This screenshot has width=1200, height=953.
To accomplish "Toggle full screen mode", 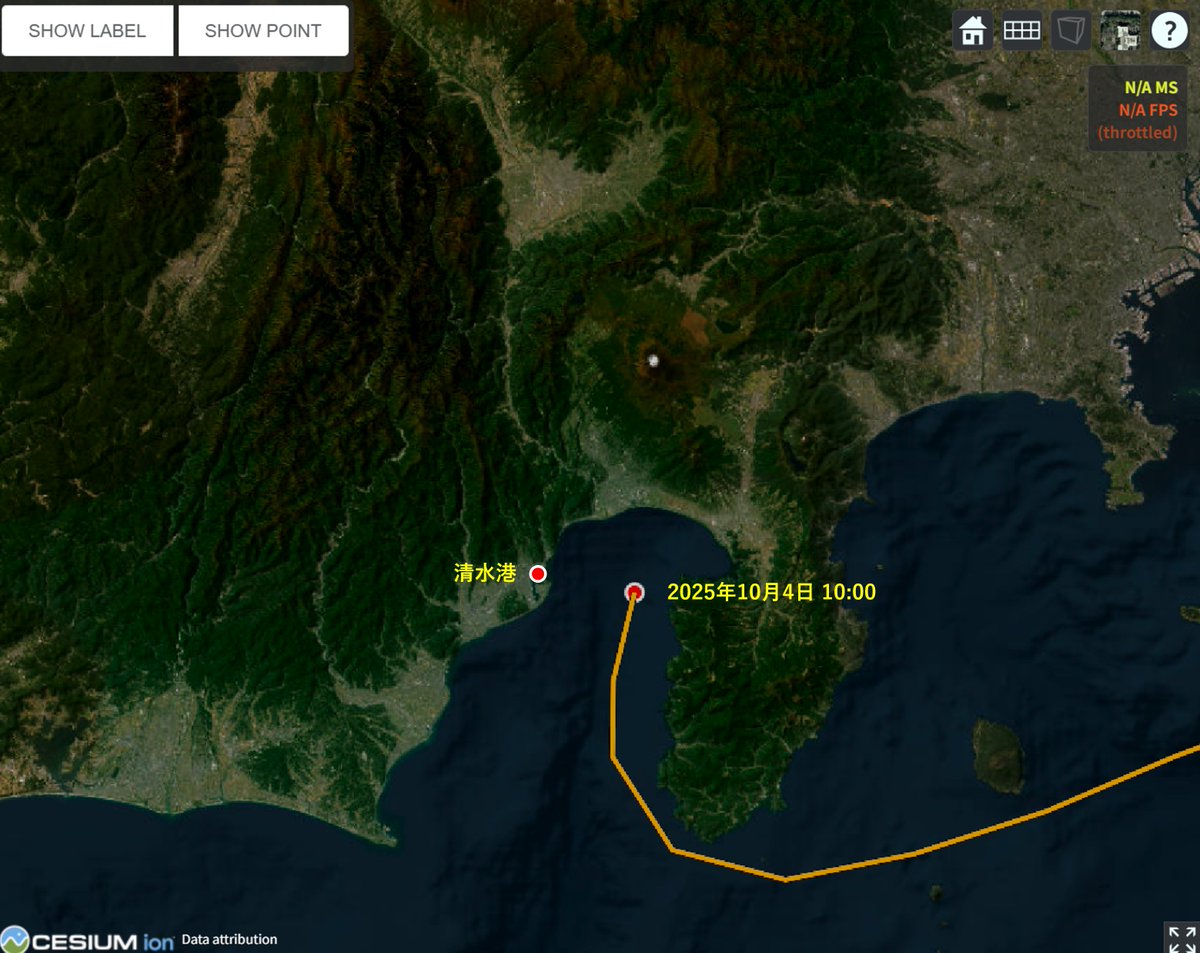I will point(1182,938).
